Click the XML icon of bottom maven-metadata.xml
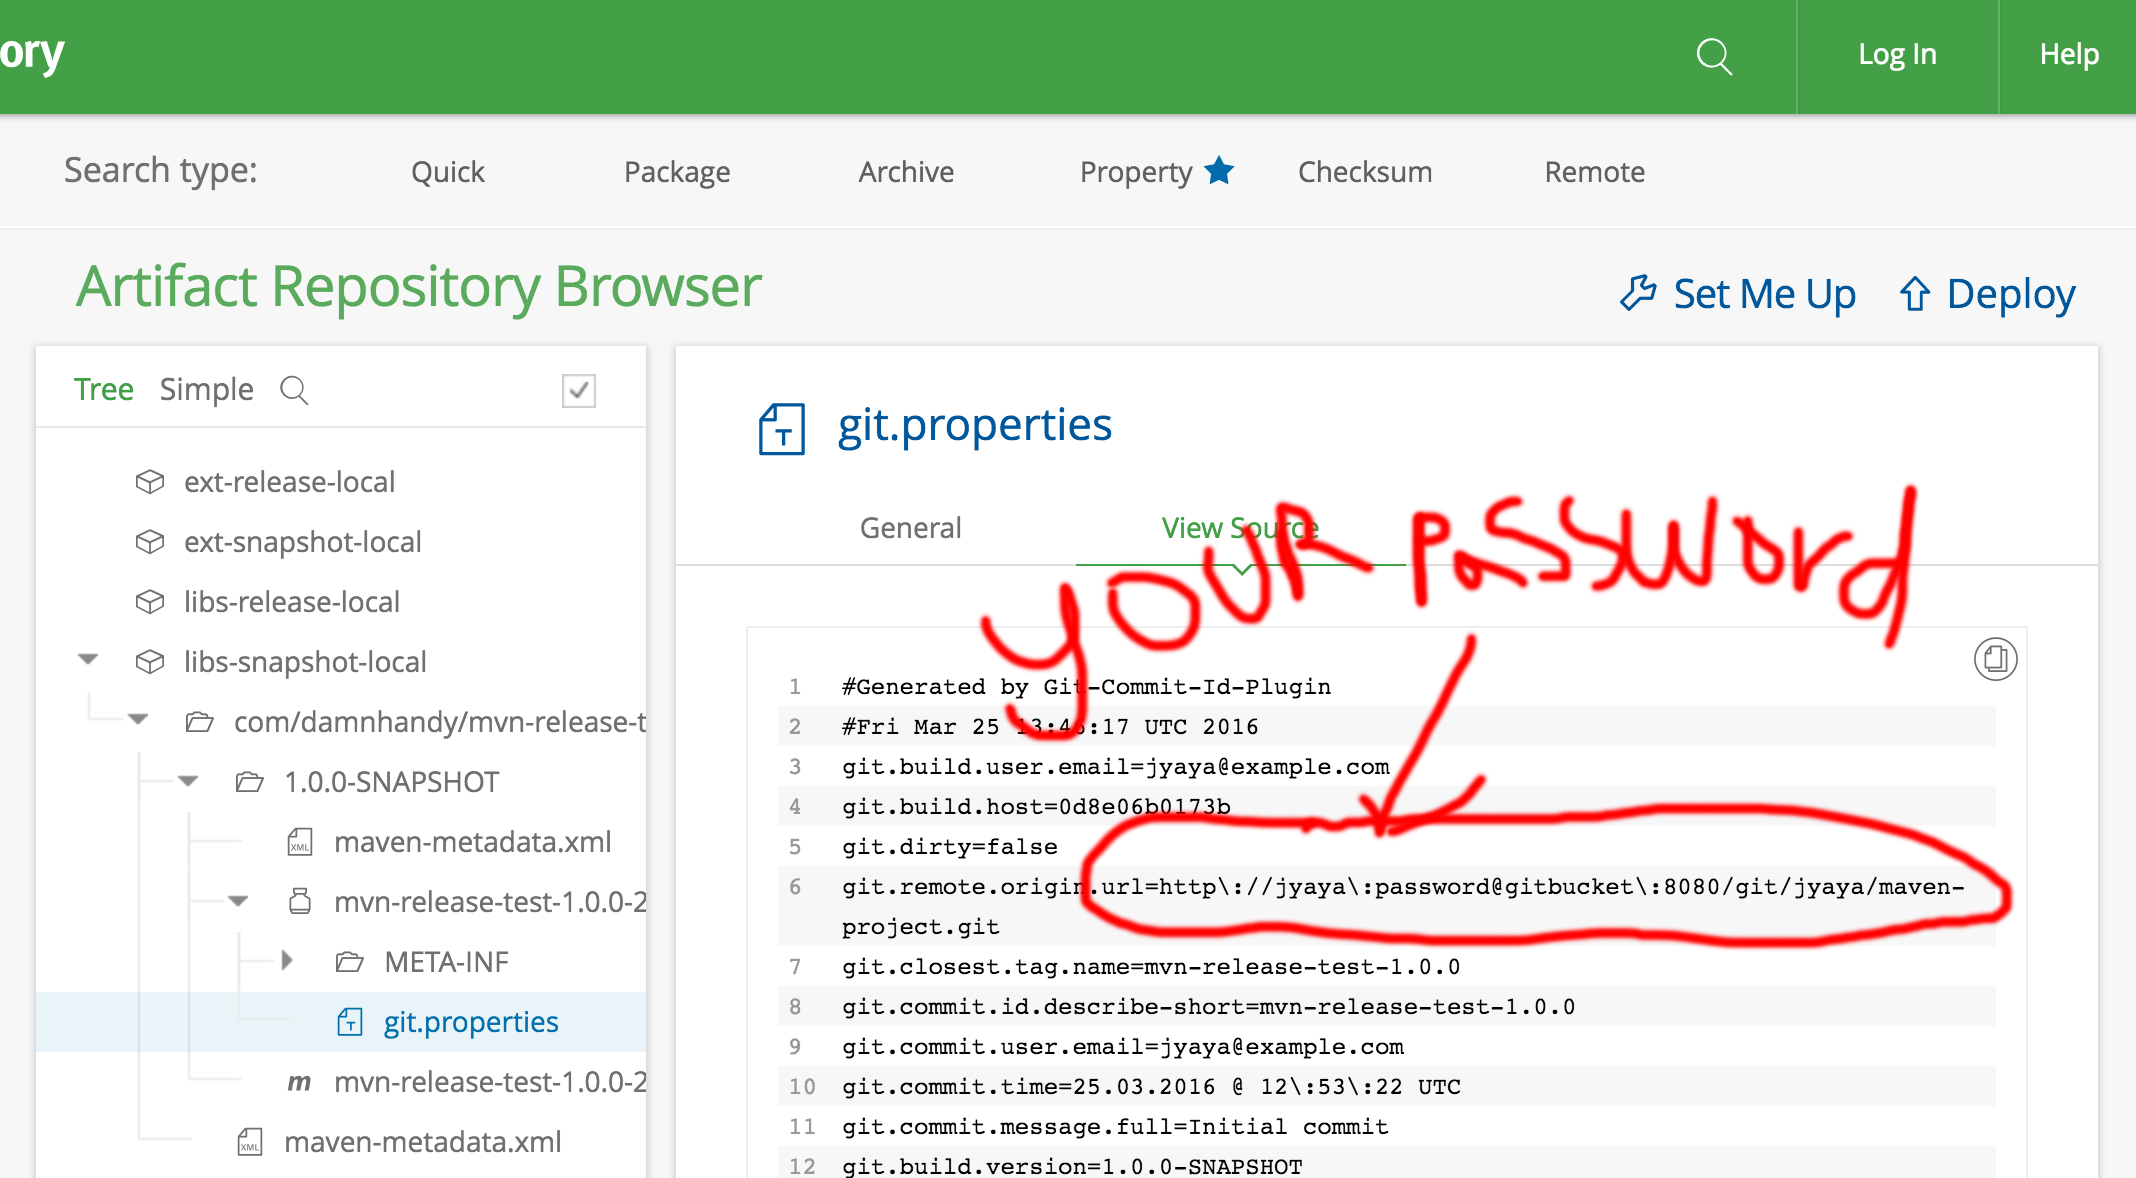 click(x=250, y=1142)
